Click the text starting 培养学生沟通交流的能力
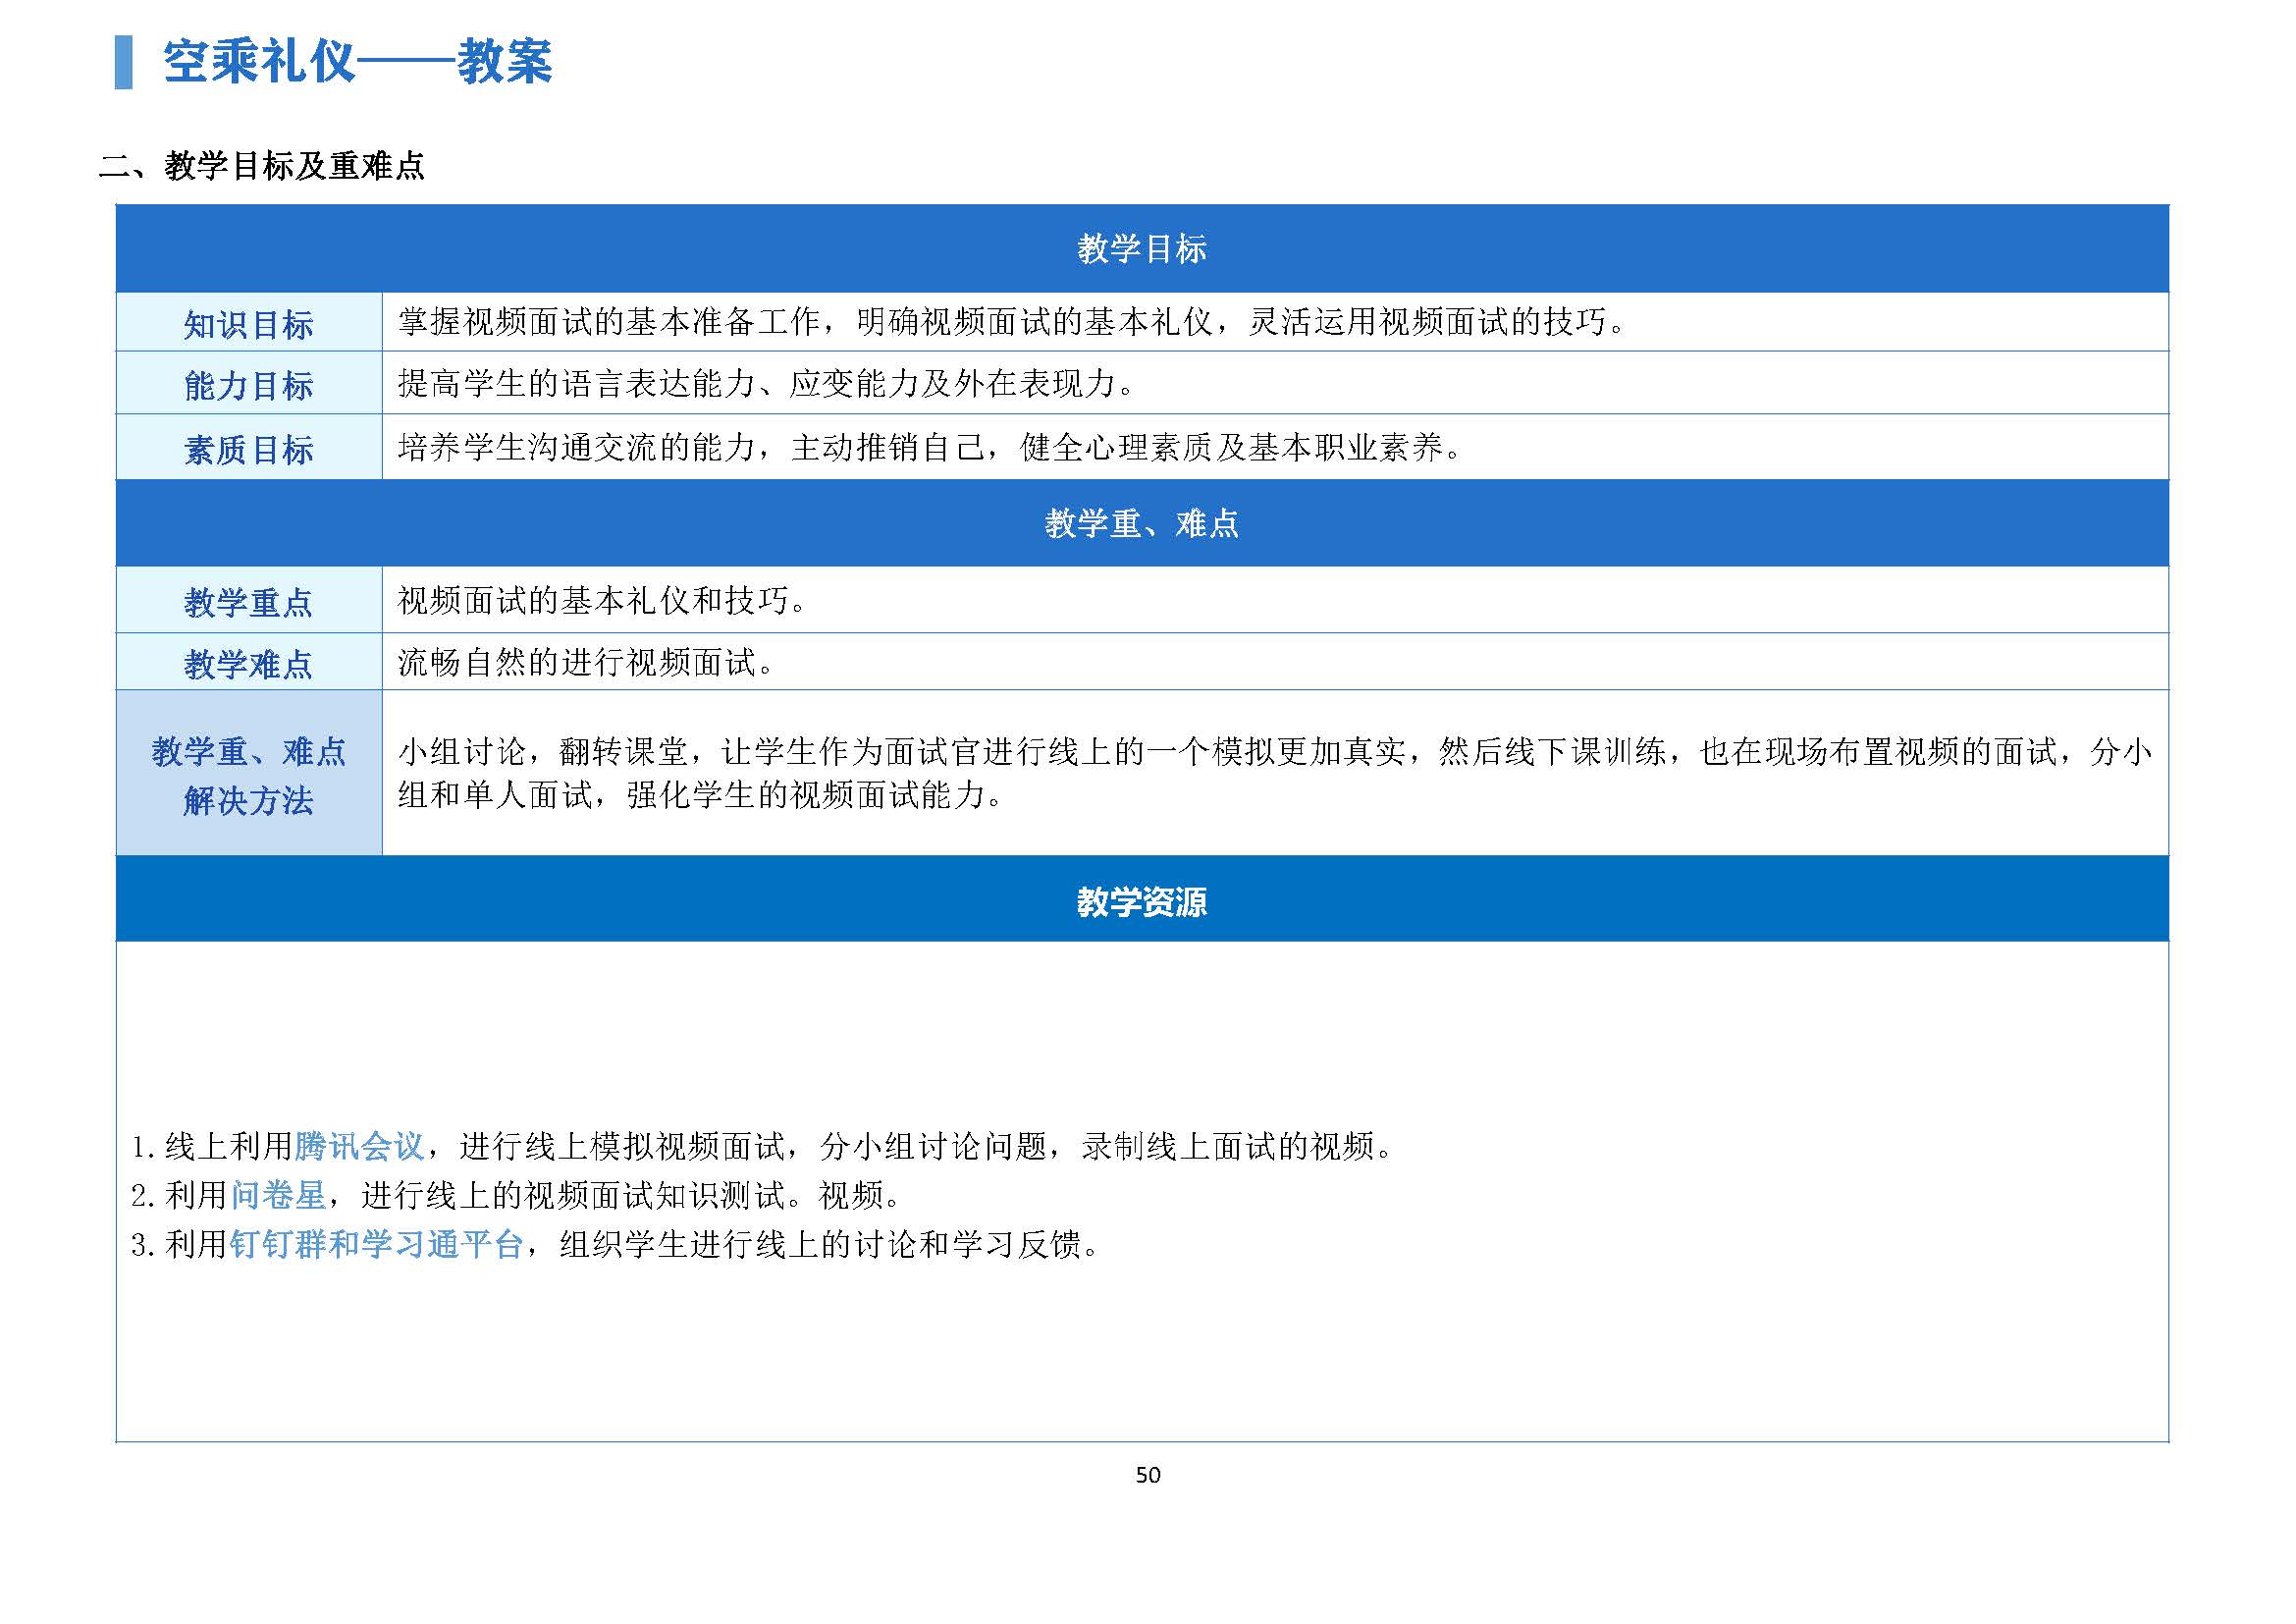Viewport: 2296px width, 1624px height. [x=931, y=447]
